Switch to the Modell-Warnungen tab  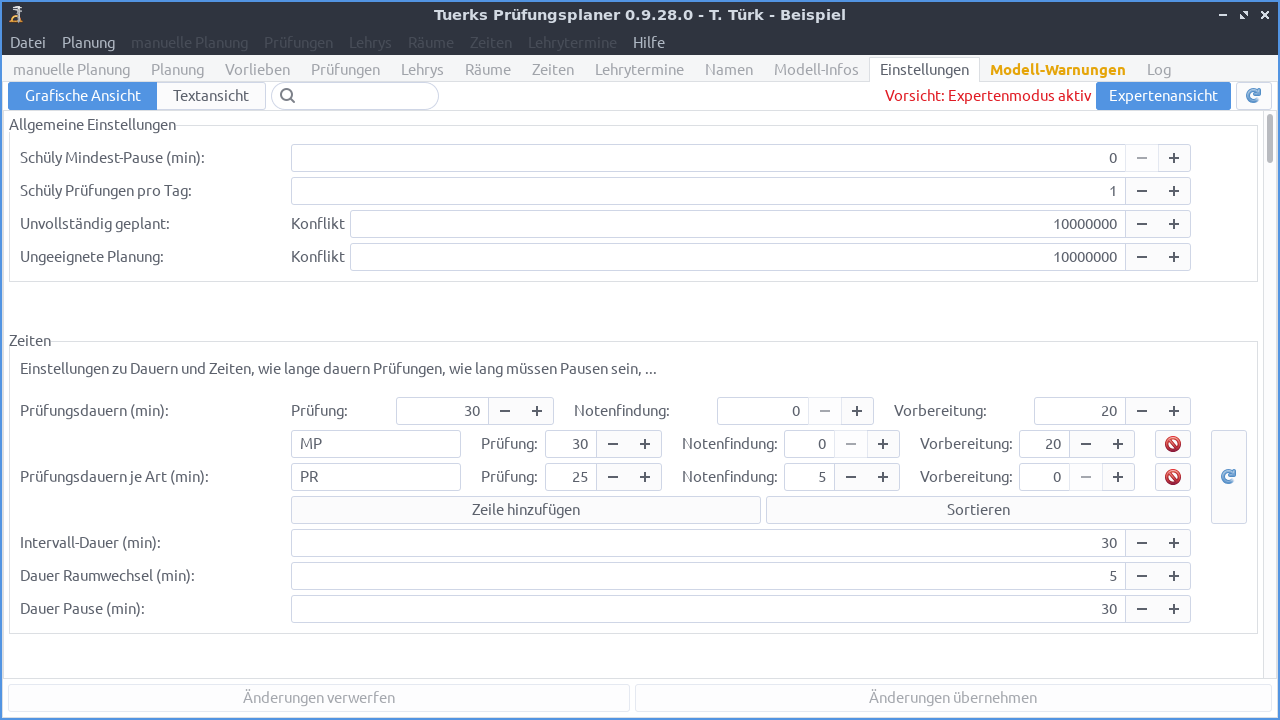point(1057,69)
